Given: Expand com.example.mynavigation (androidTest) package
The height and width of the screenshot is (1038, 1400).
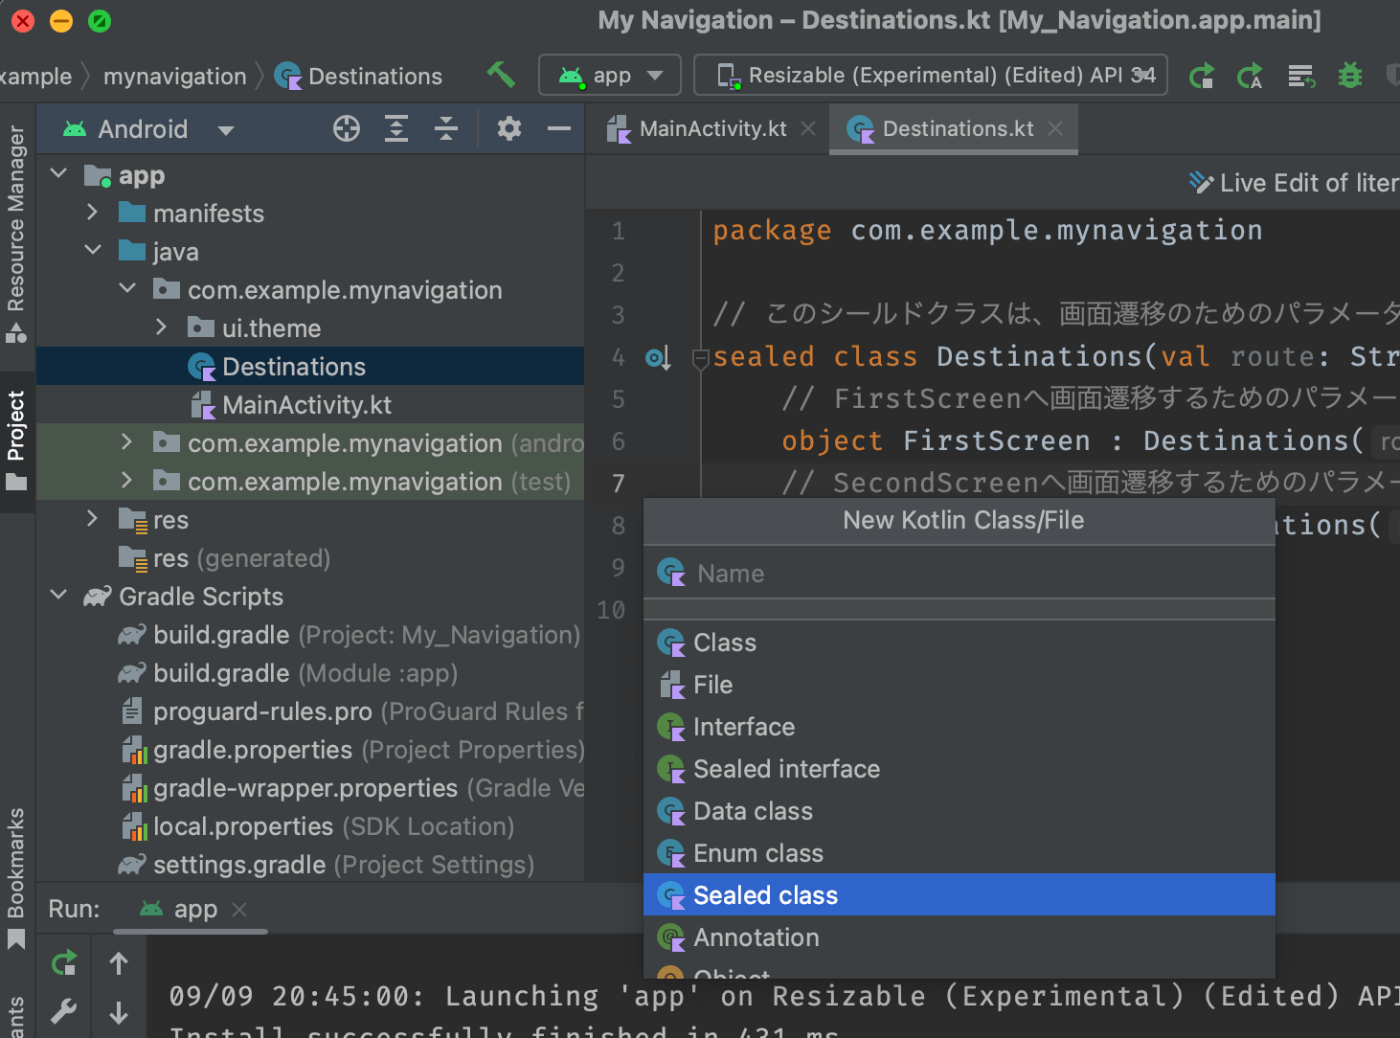Looking at the screenshot, I should 126,442.
